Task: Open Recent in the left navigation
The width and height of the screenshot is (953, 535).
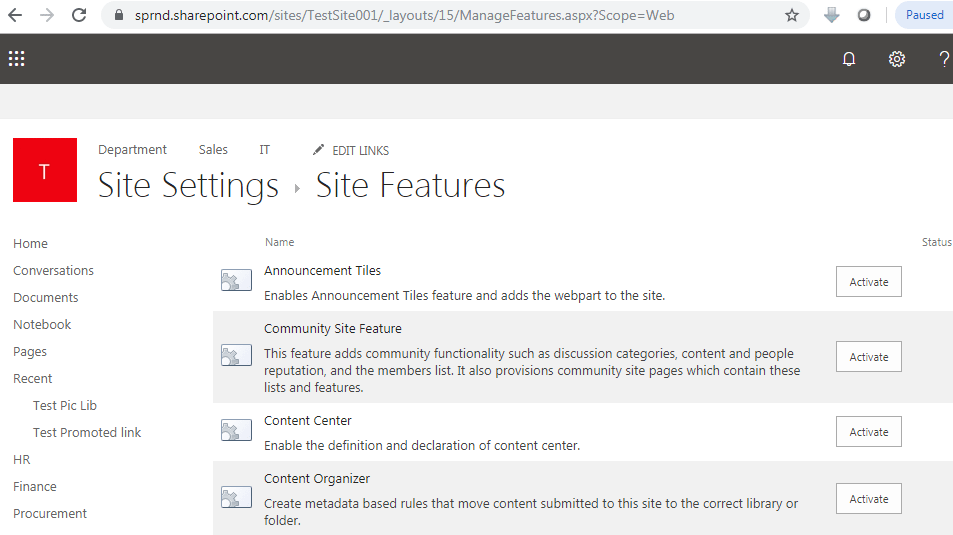Action: (33, 378)
